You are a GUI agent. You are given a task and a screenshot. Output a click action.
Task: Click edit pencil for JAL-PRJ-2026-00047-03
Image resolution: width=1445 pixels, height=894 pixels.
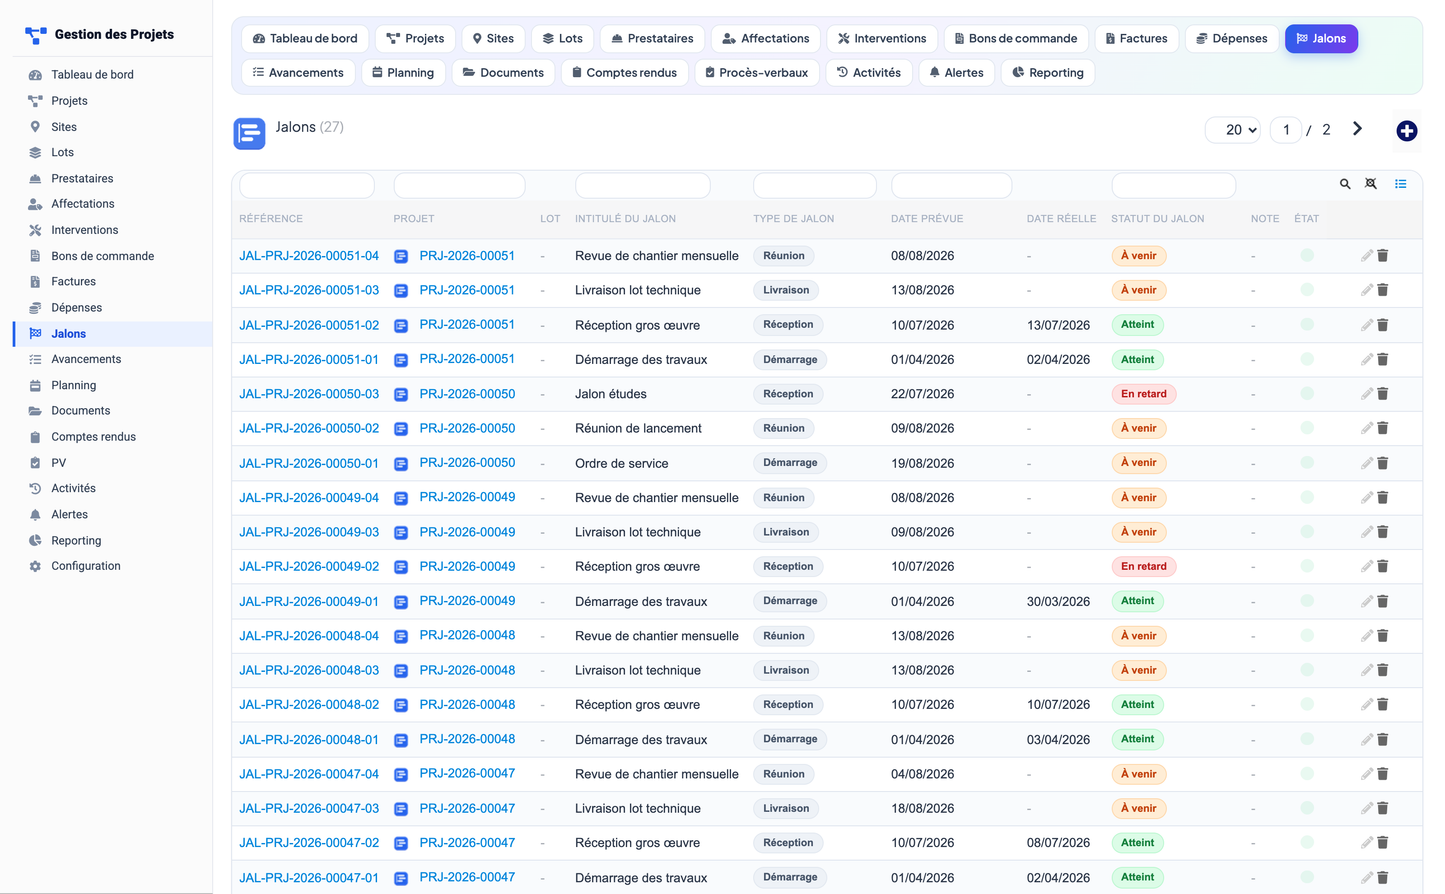click(x=1367, y=808)
